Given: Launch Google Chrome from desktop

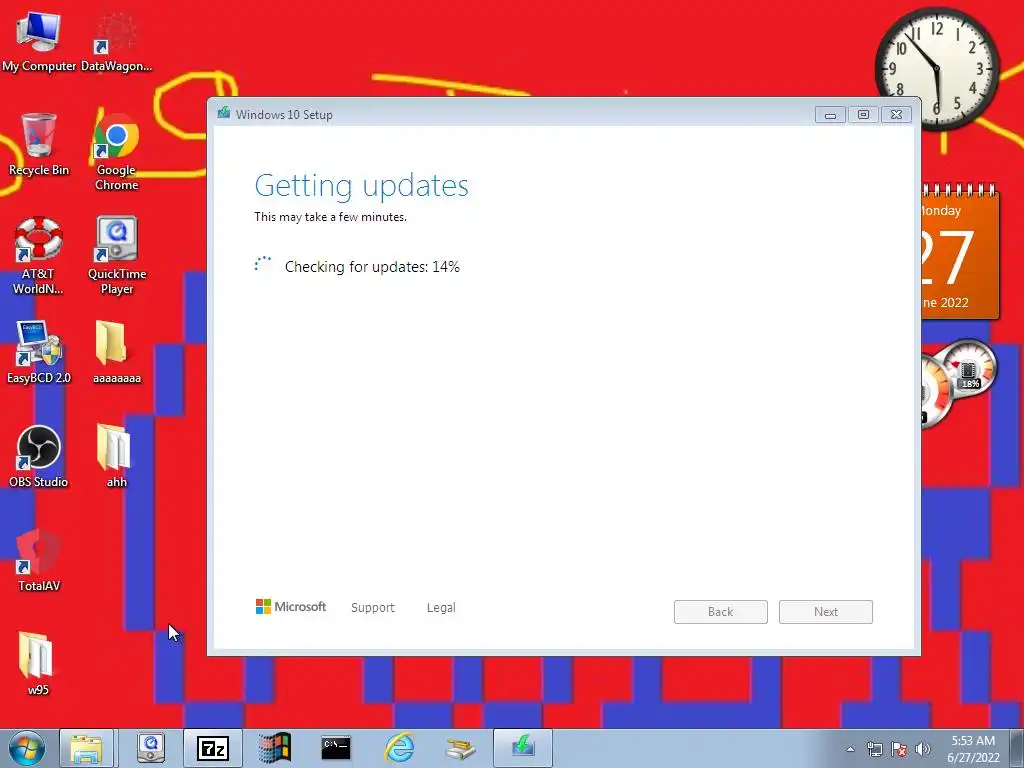Looking at the screenshot, I should [x=116, y=153].
